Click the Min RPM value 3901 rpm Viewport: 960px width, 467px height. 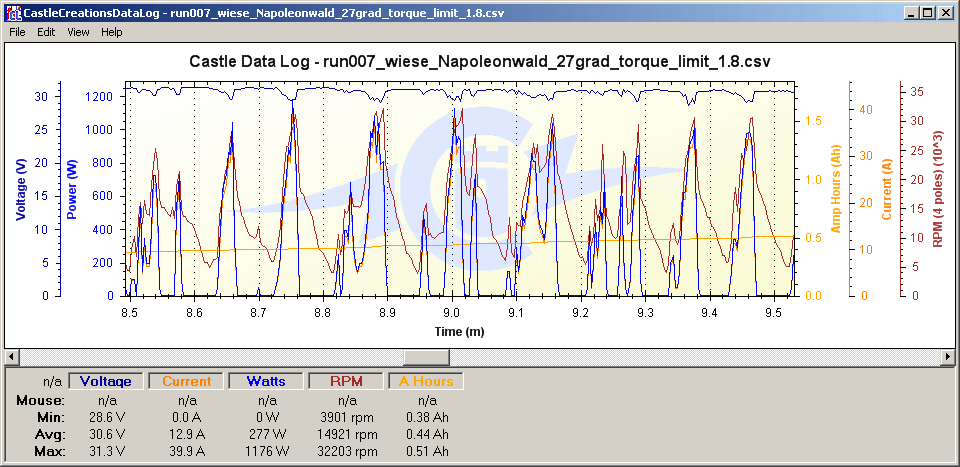click(x=347, y=417)
